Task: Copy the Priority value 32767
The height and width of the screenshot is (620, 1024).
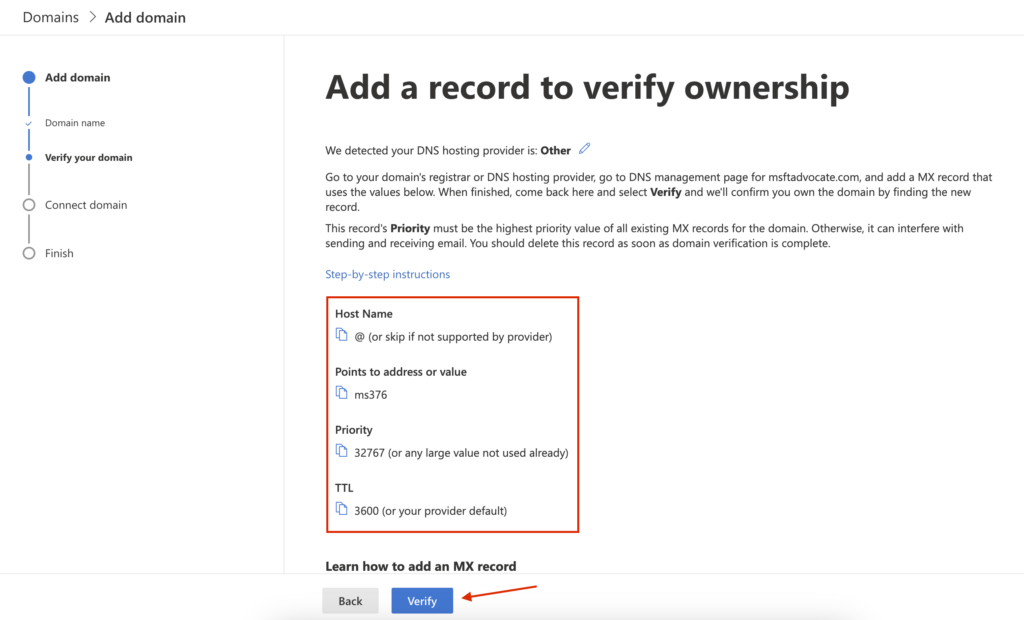Action: 341,451
